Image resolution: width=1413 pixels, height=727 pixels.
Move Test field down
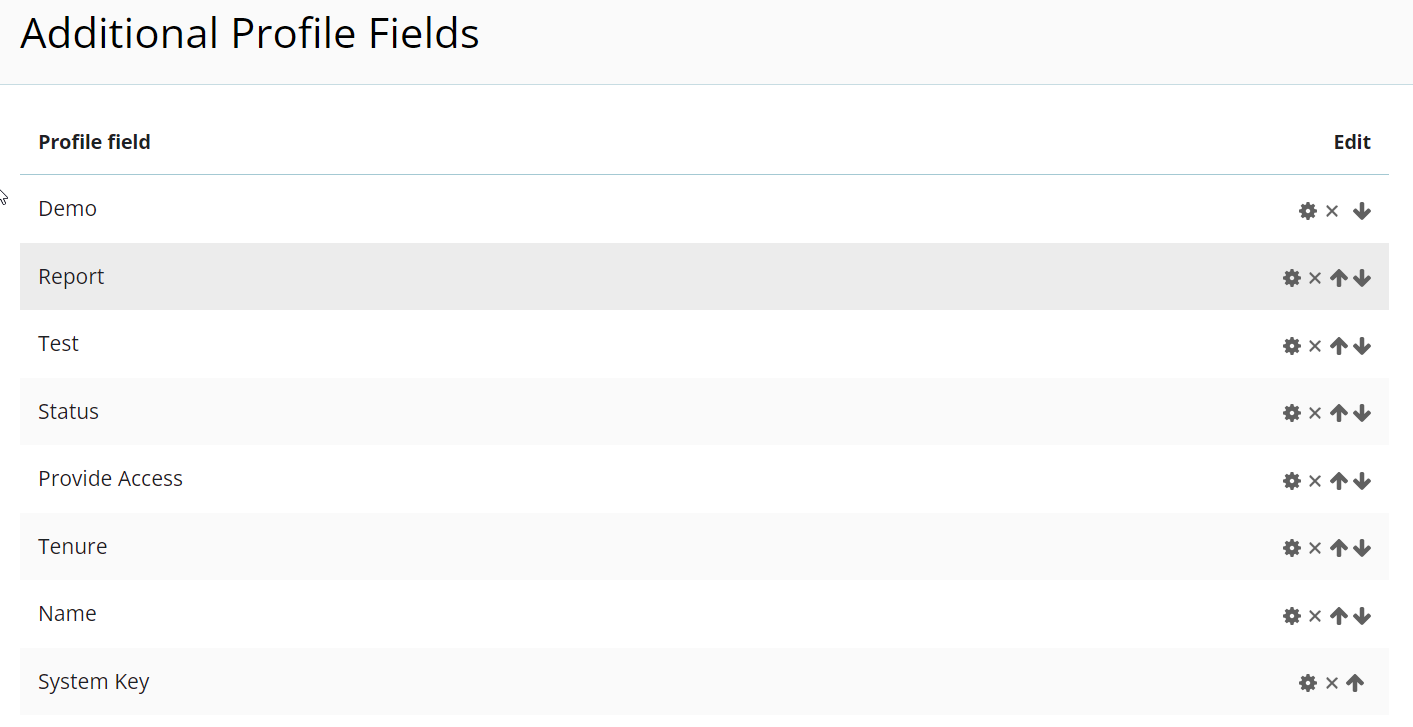pyautogui.click(x=1361, y=346)
